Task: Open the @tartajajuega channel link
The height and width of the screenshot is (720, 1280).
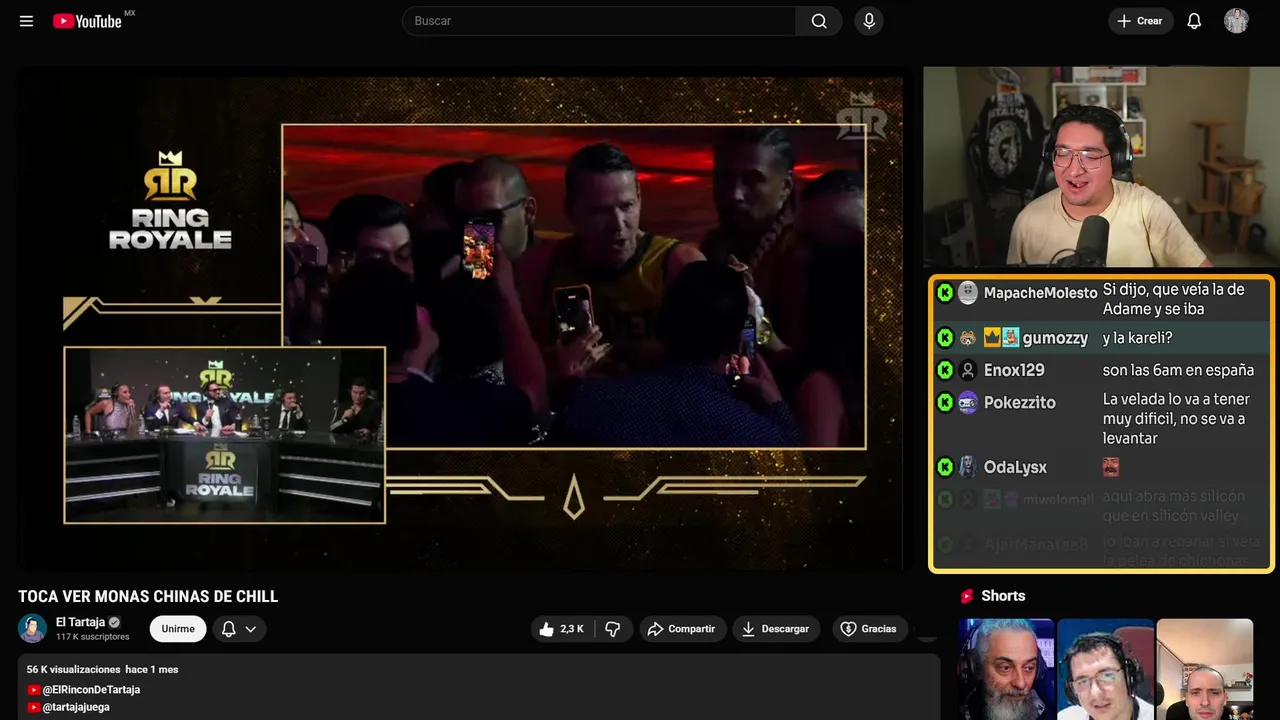Action: 76,707
